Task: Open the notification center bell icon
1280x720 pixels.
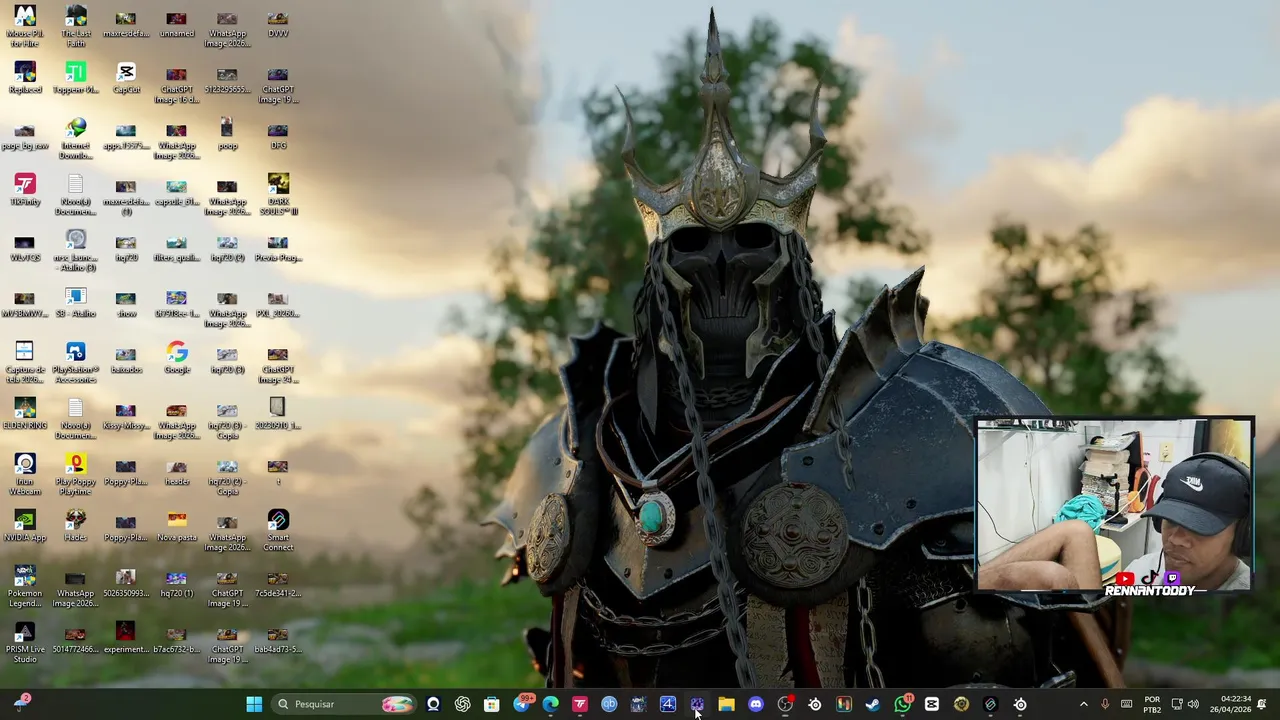Action: (1262, 704)
